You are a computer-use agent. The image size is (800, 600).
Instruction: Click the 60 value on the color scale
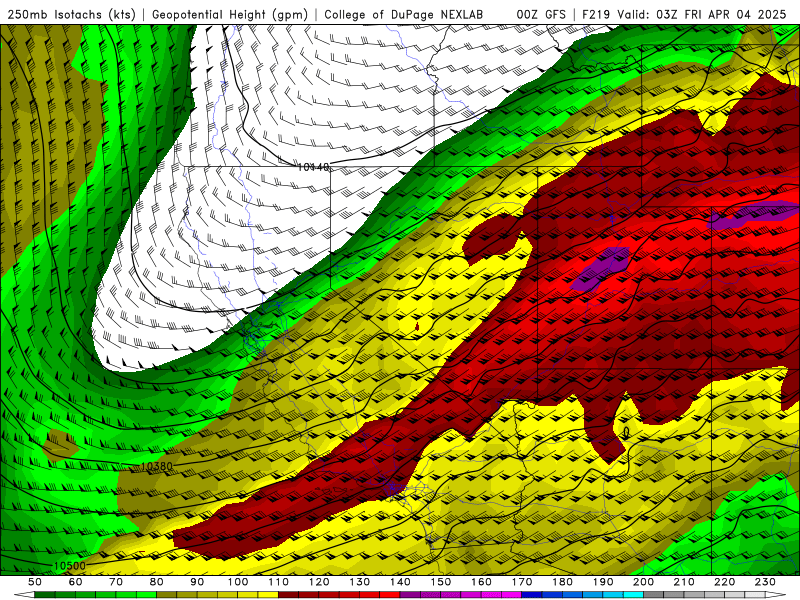(75, 582)
